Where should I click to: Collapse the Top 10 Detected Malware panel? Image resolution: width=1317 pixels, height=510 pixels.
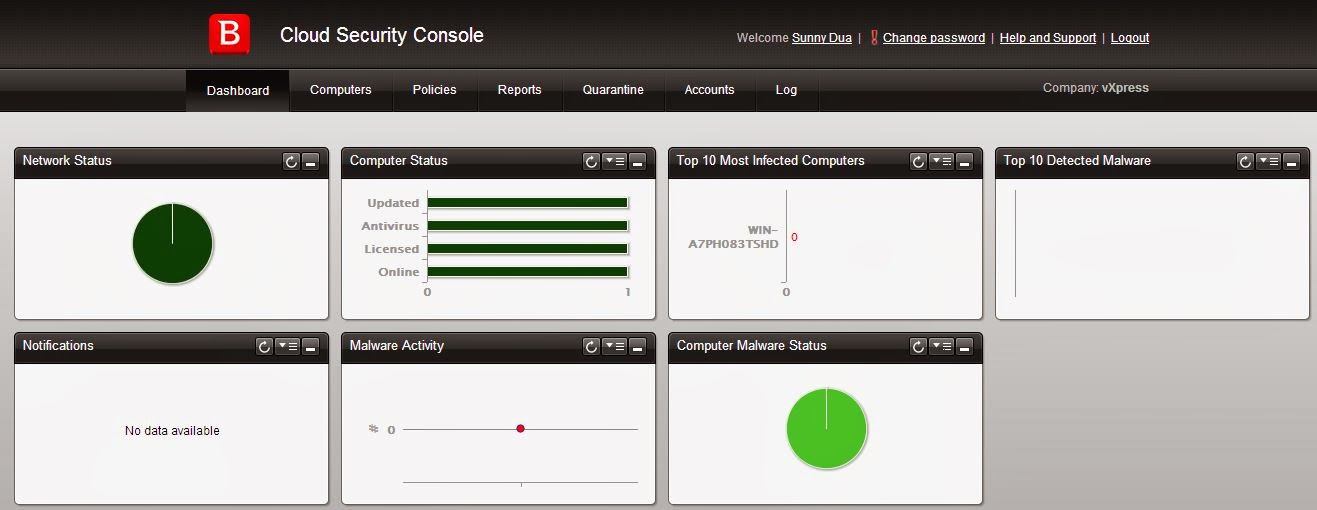point(1292,161)
